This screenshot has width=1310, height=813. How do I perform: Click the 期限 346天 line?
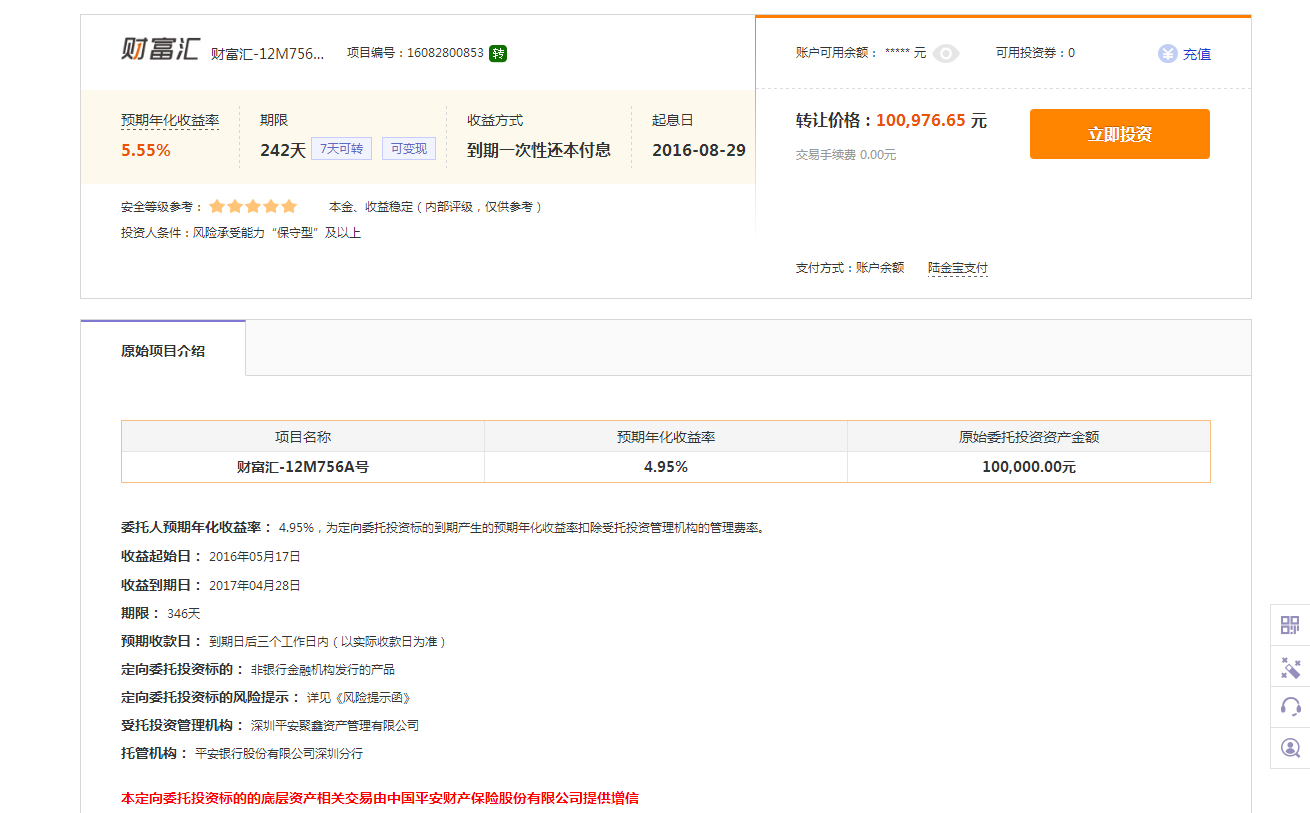click(161, 613)
